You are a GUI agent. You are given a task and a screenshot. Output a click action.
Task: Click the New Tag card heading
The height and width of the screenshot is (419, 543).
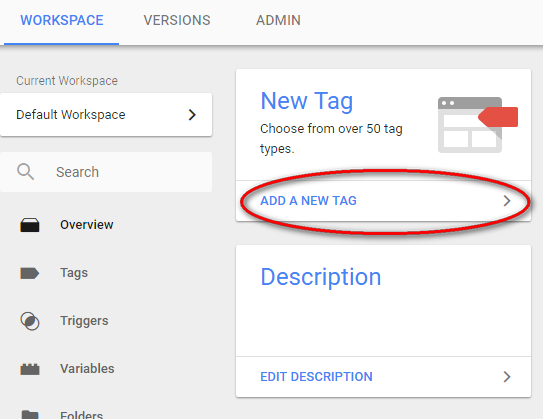[307, 101]
